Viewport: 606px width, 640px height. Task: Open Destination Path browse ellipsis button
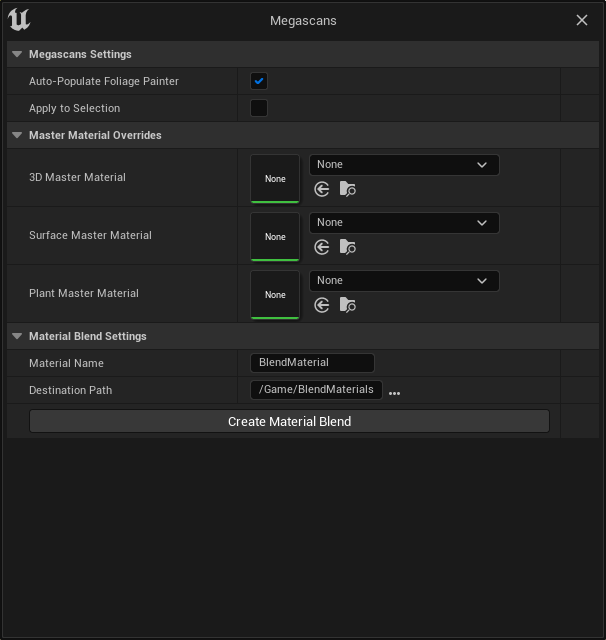click(x=394, y=393)
